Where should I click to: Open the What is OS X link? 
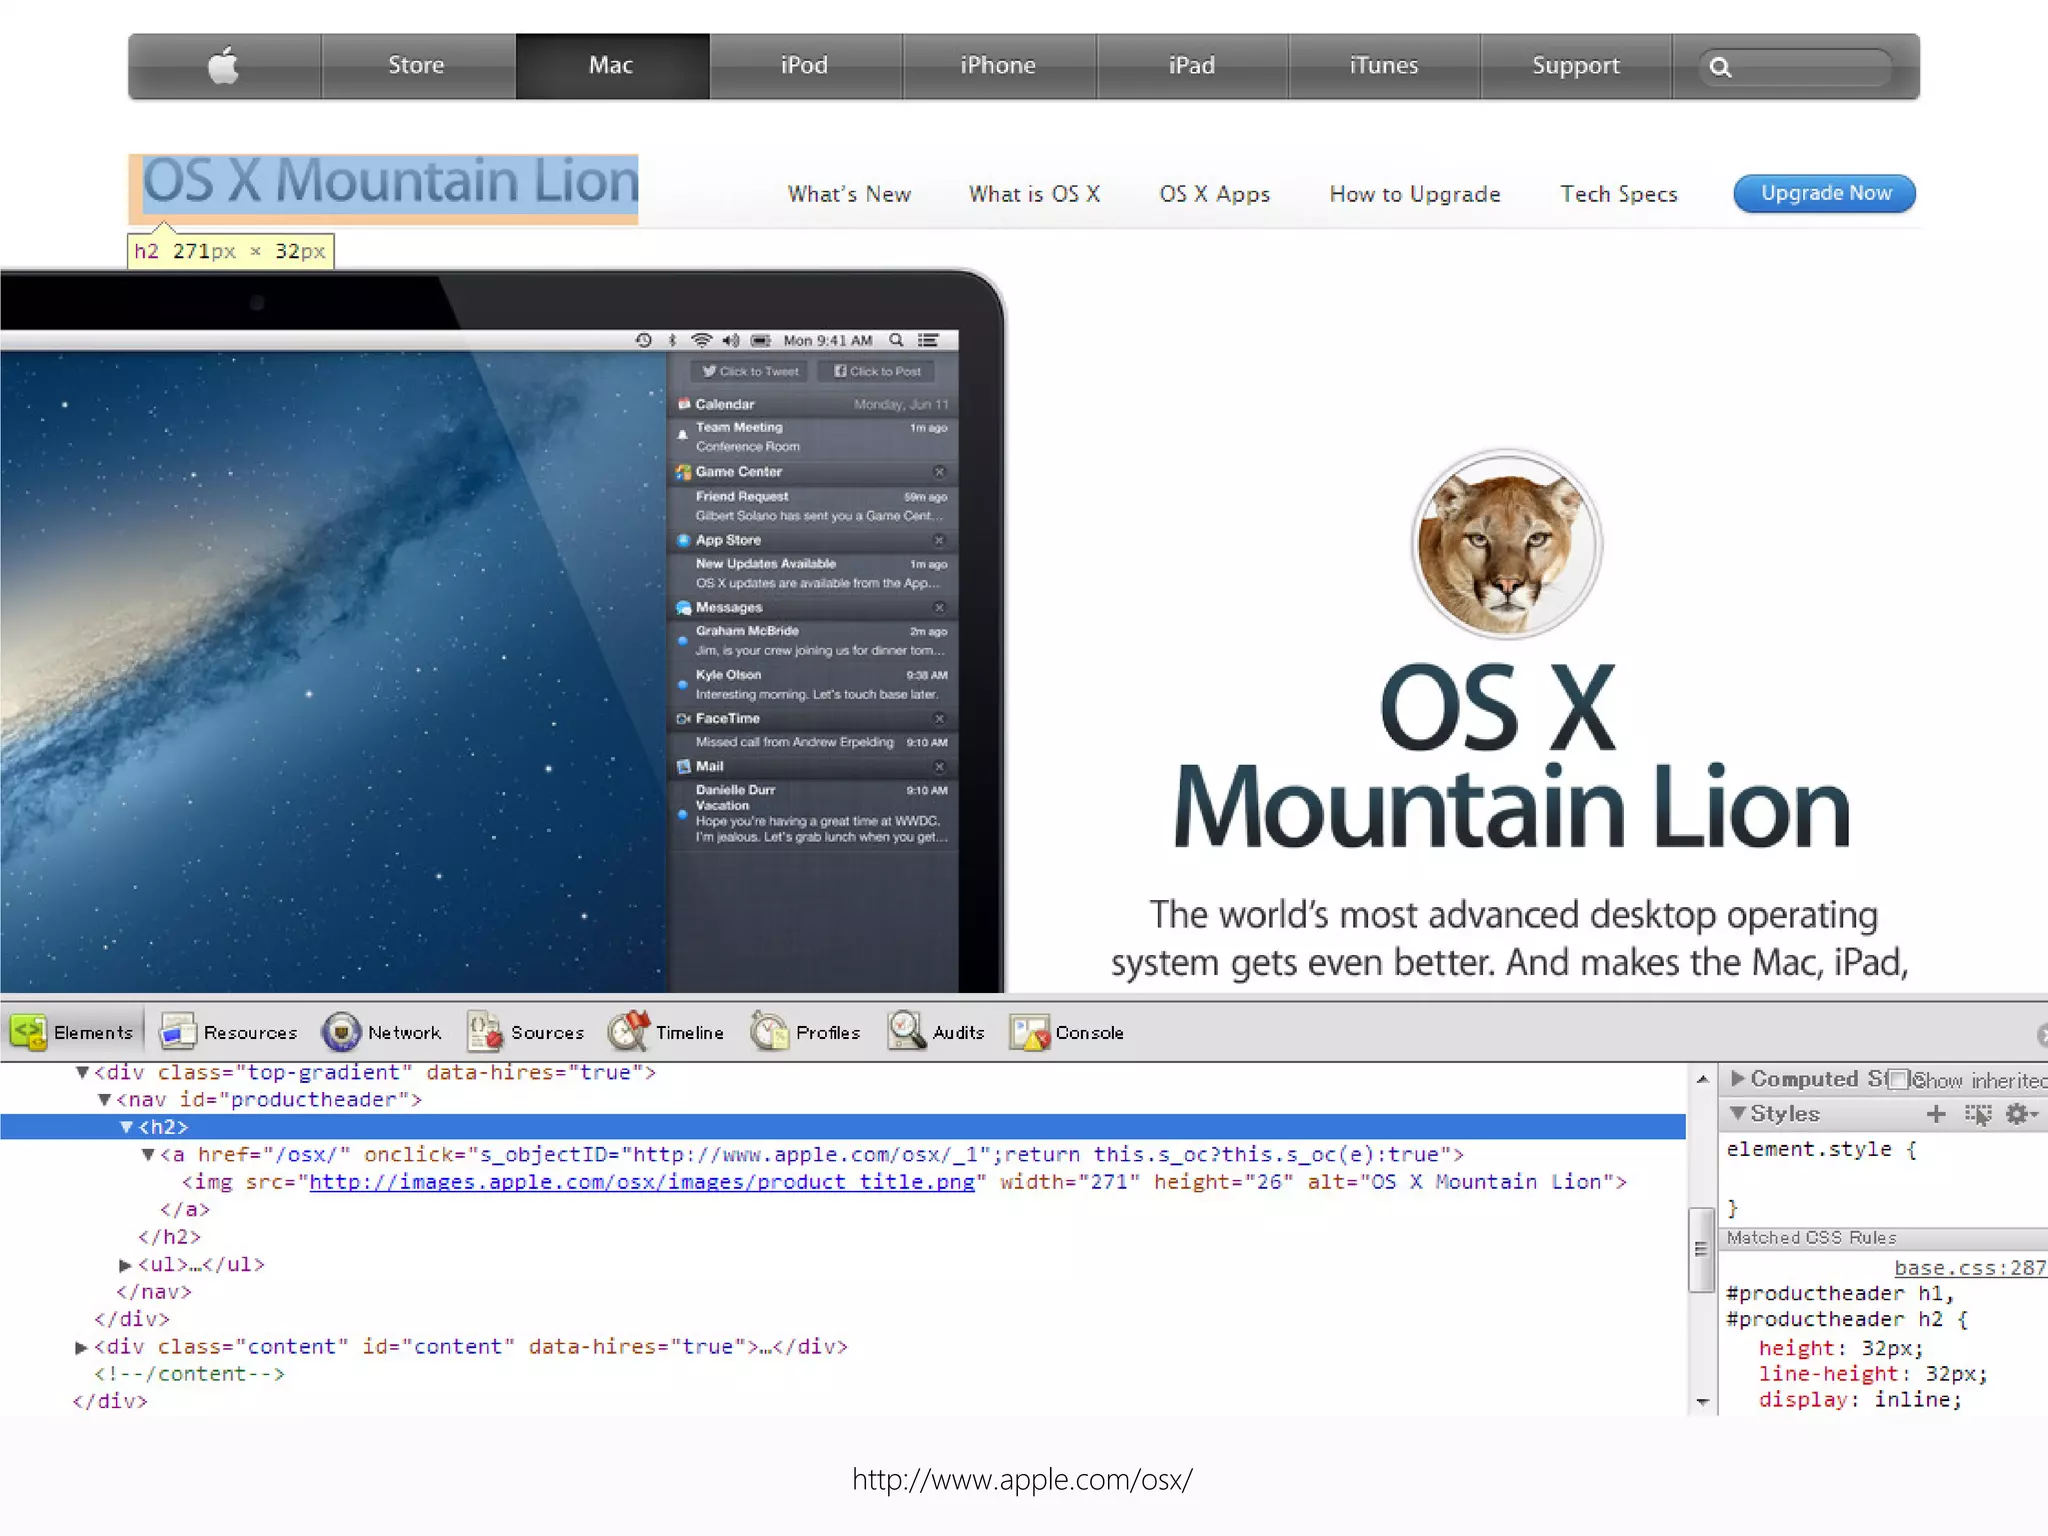pyautogui.click(x=1034, y=194)
